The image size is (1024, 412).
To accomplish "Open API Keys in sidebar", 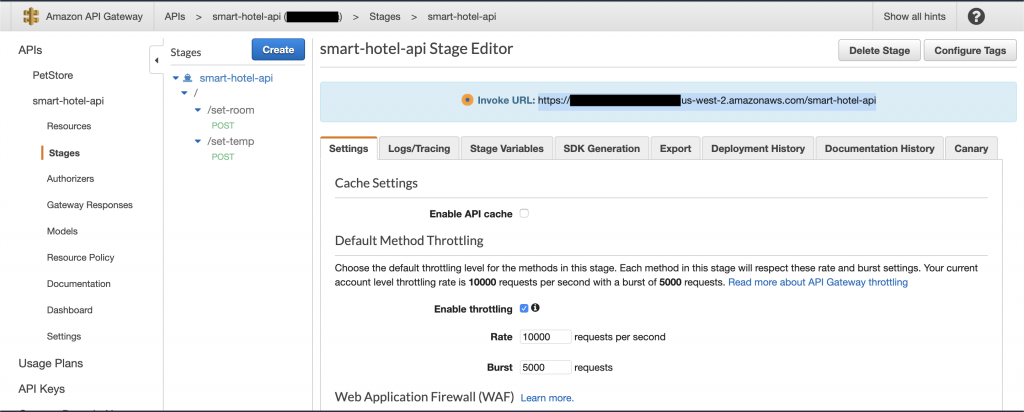I will (x=41, y=388).
